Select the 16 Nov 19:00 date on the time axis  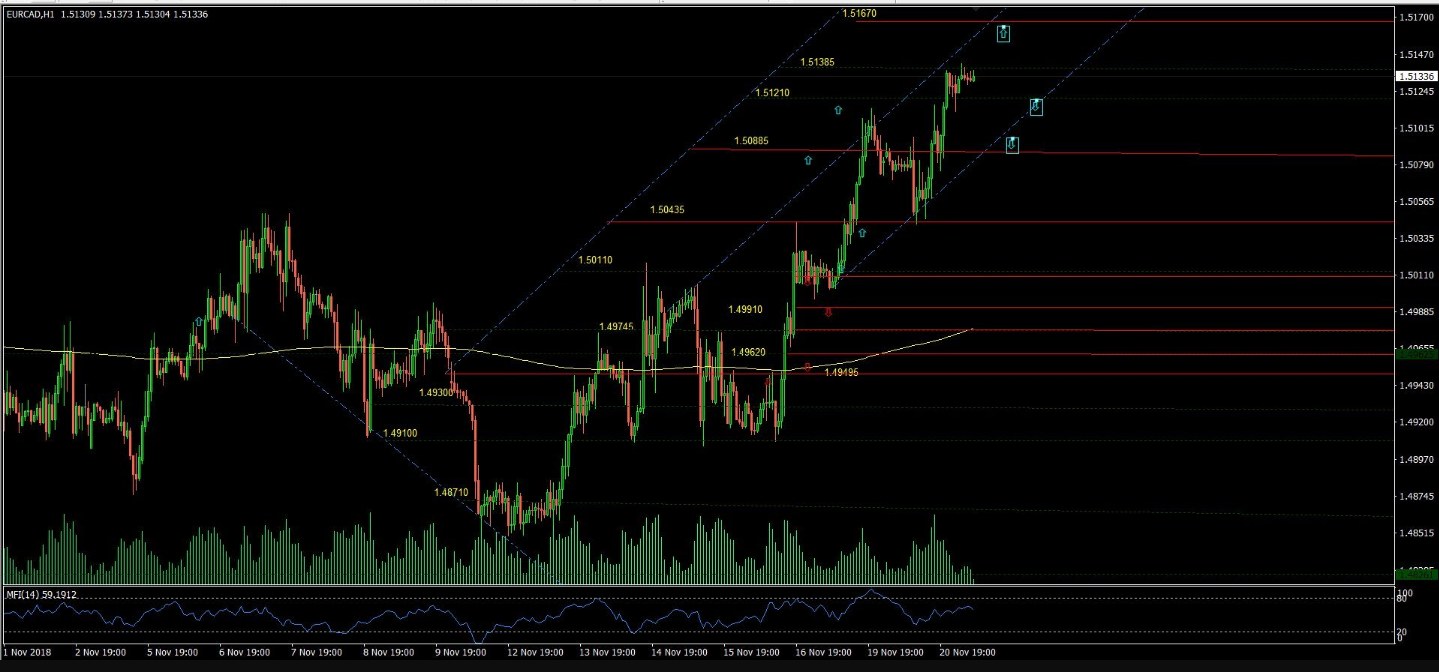click(x=823, y=652)
